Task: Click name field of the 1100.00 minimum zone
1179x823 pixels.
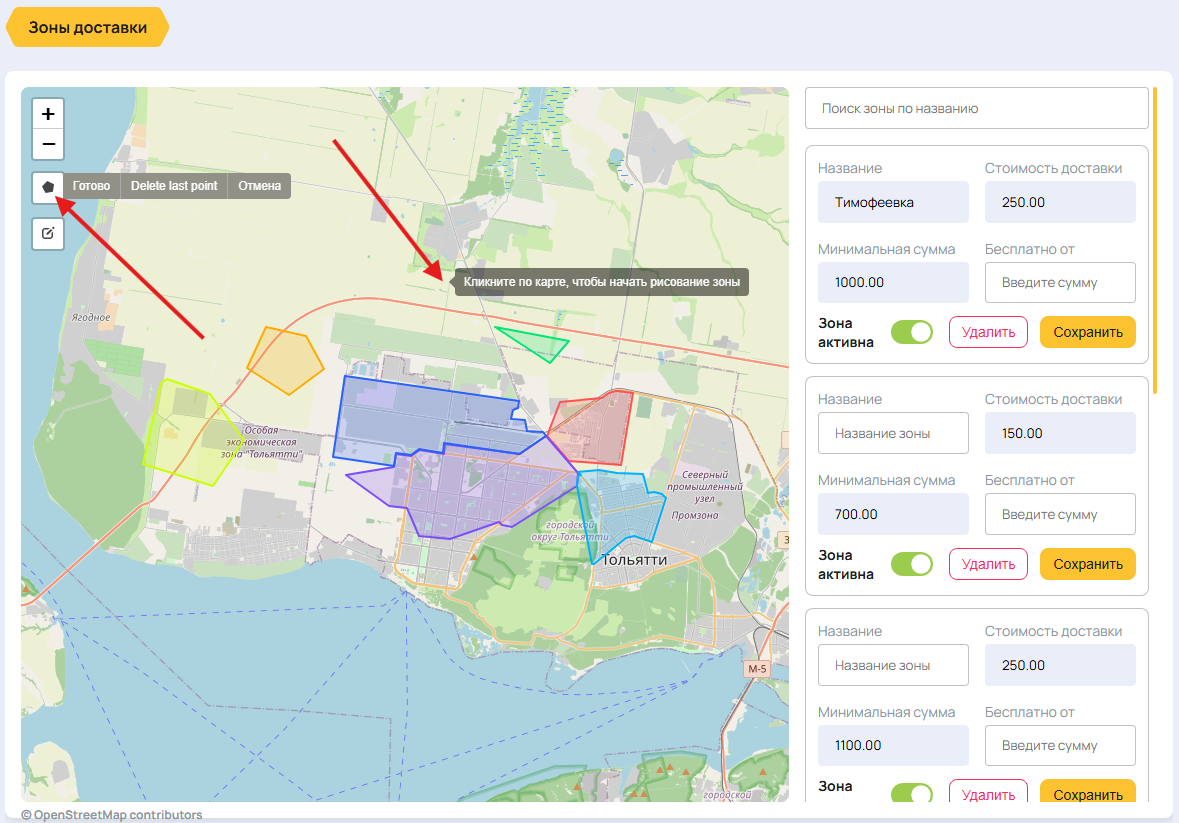Action: coord(893,665)
